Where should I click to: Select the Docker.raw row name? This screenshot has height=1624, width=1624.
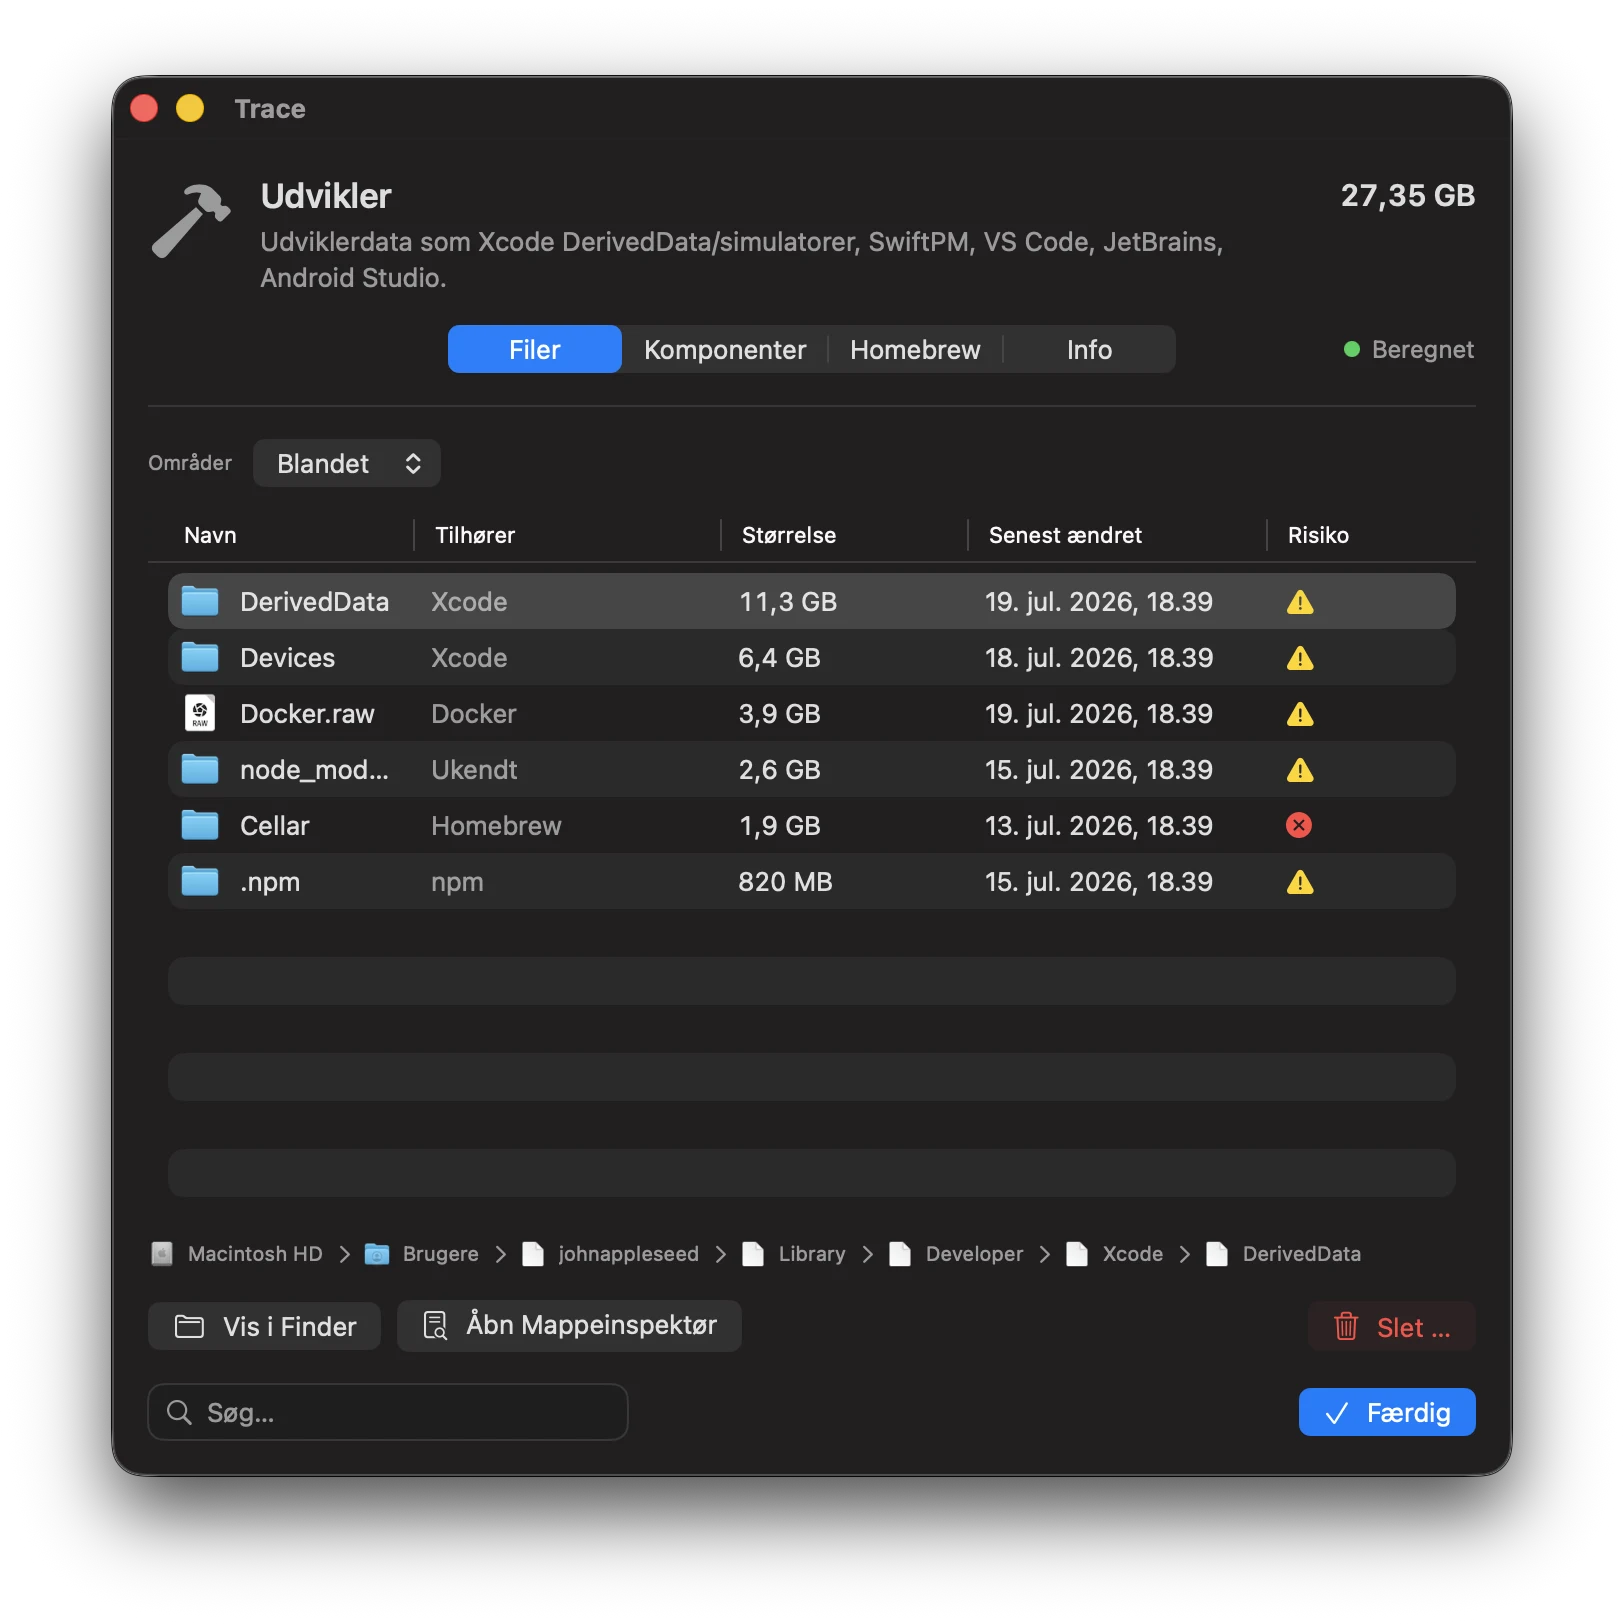pyautogui.click(x=307, y=714)
